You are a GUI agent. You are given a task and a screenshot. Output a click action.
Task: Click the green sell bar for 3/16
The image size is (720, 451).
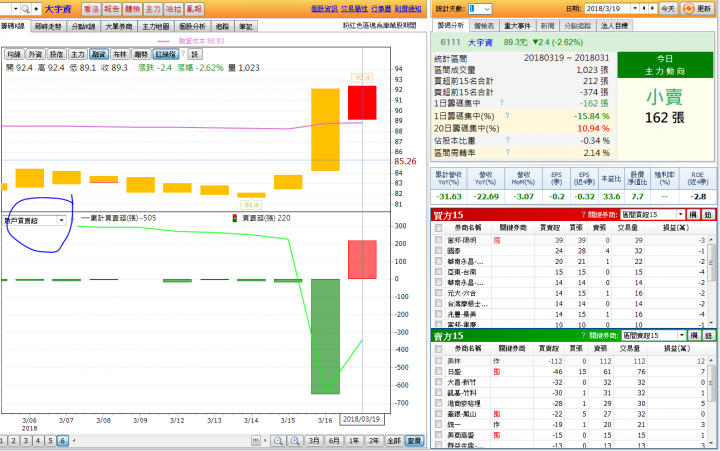click(x=326, y=336)
